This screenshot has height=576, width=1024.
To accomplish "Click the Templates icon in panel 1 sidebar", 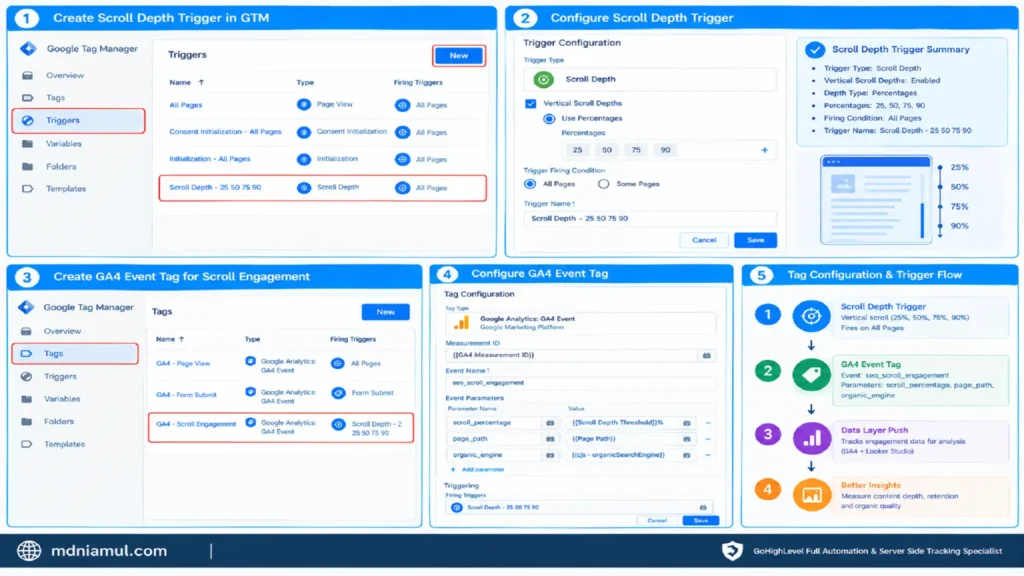I will 27,189.
